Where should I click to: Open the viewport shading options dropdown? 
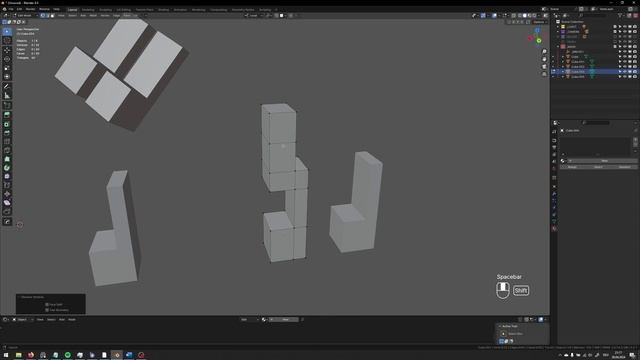(540, 16)
